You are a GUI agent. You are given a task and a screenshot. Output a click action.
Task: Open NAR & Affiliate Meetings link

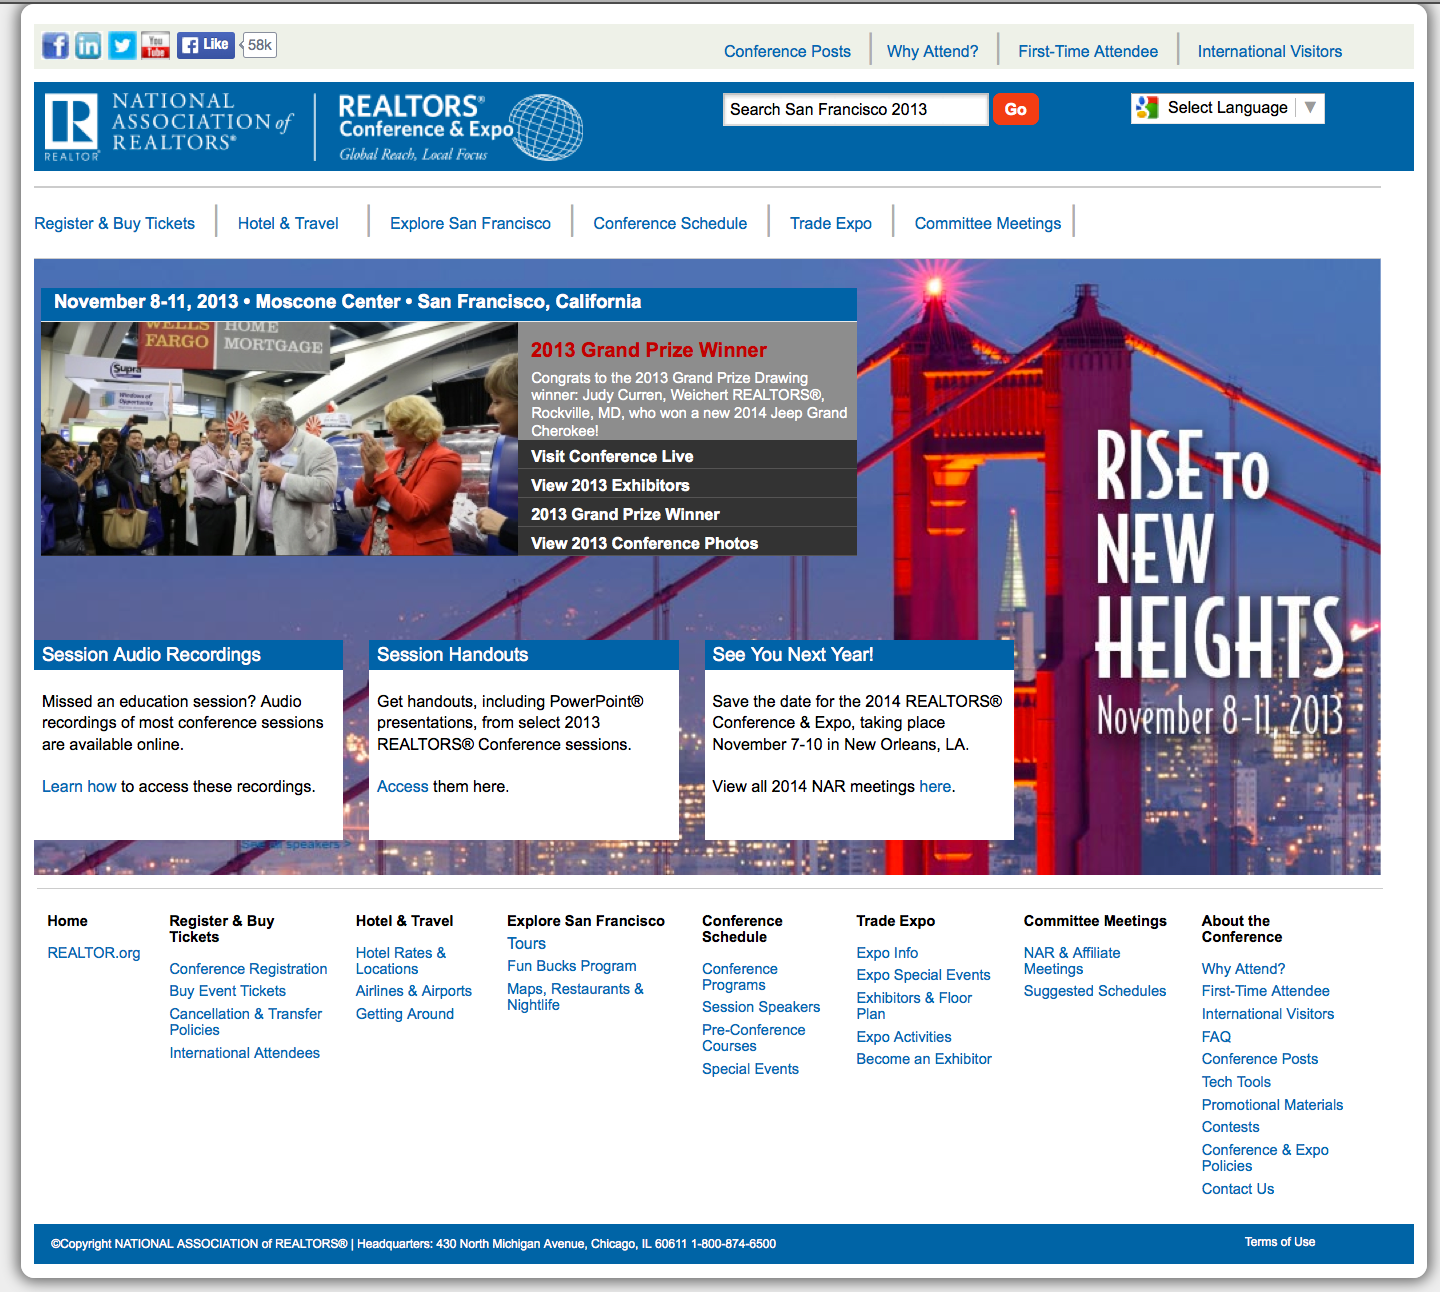(x=1072, y=961)
